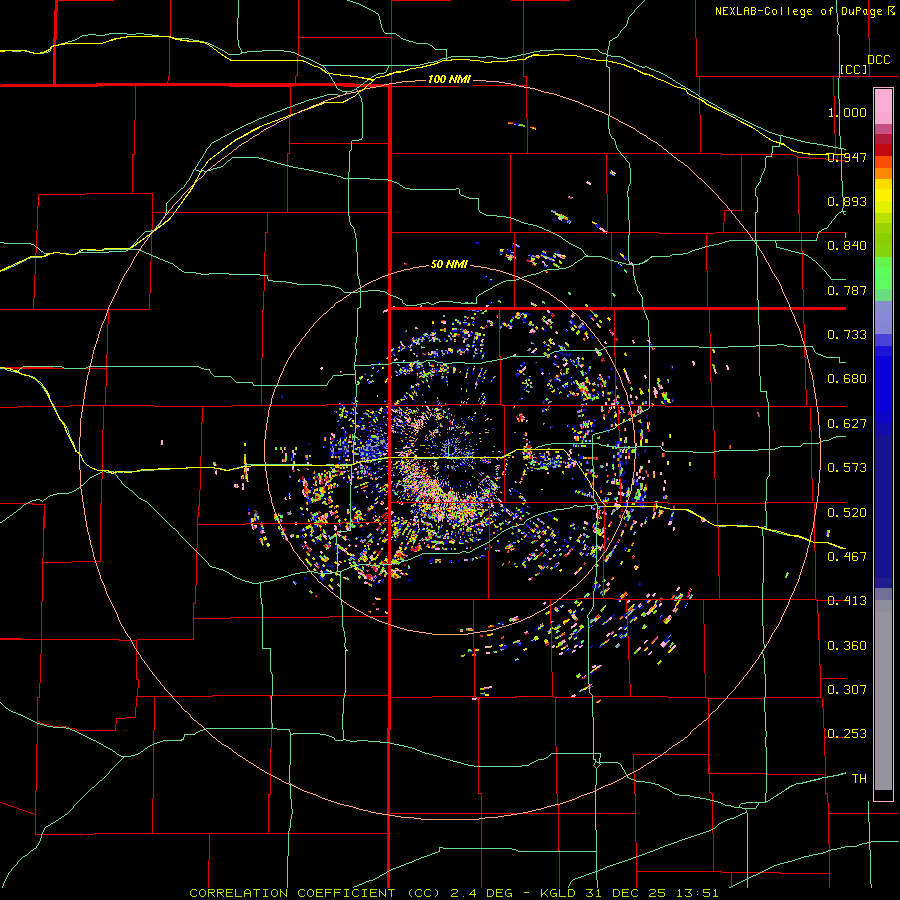The image size is (900, 900).
Task: Click the 0.520 scale value
Action: [847, 512]
